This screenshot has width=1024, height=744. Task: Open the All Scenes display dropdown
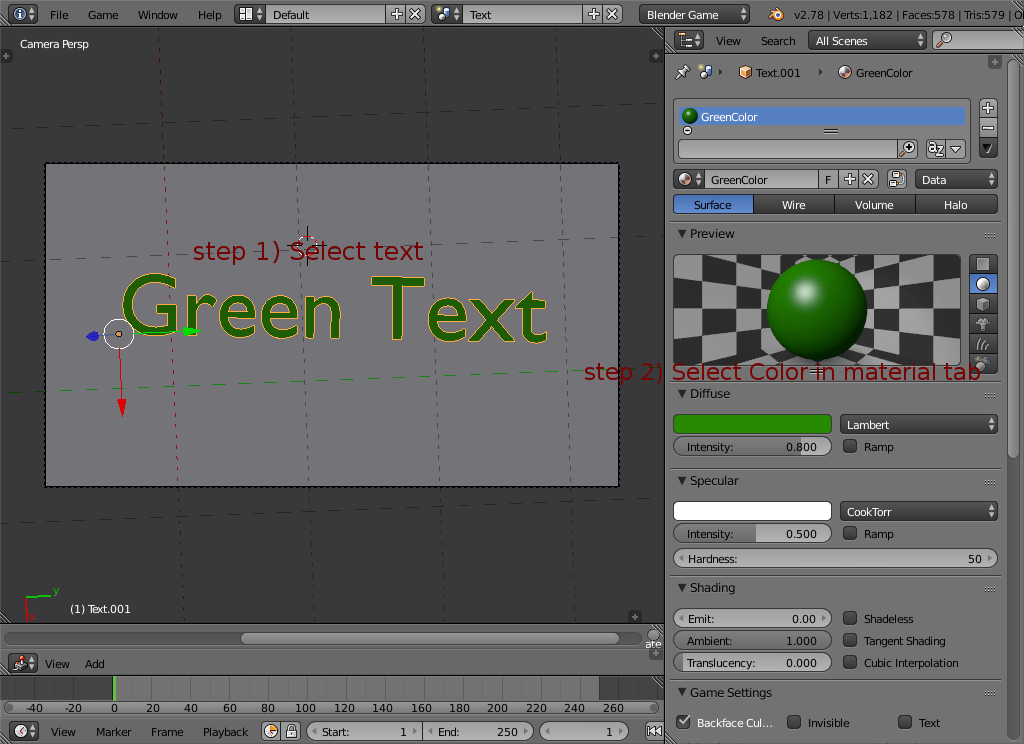point(867,40)
